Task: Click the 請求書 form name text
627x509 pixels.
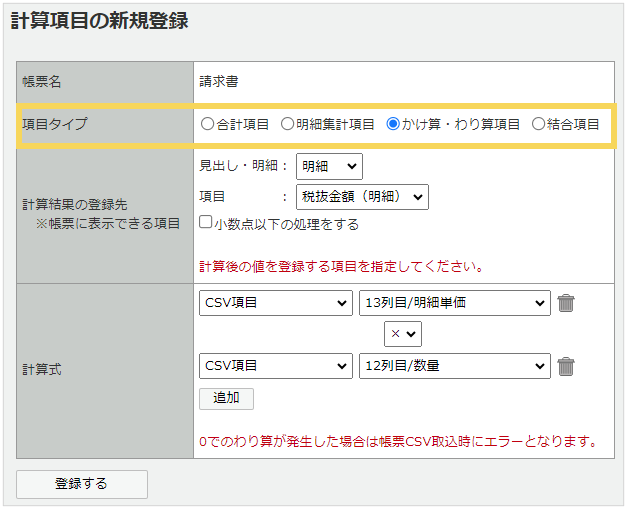Action: coord(219,82)
